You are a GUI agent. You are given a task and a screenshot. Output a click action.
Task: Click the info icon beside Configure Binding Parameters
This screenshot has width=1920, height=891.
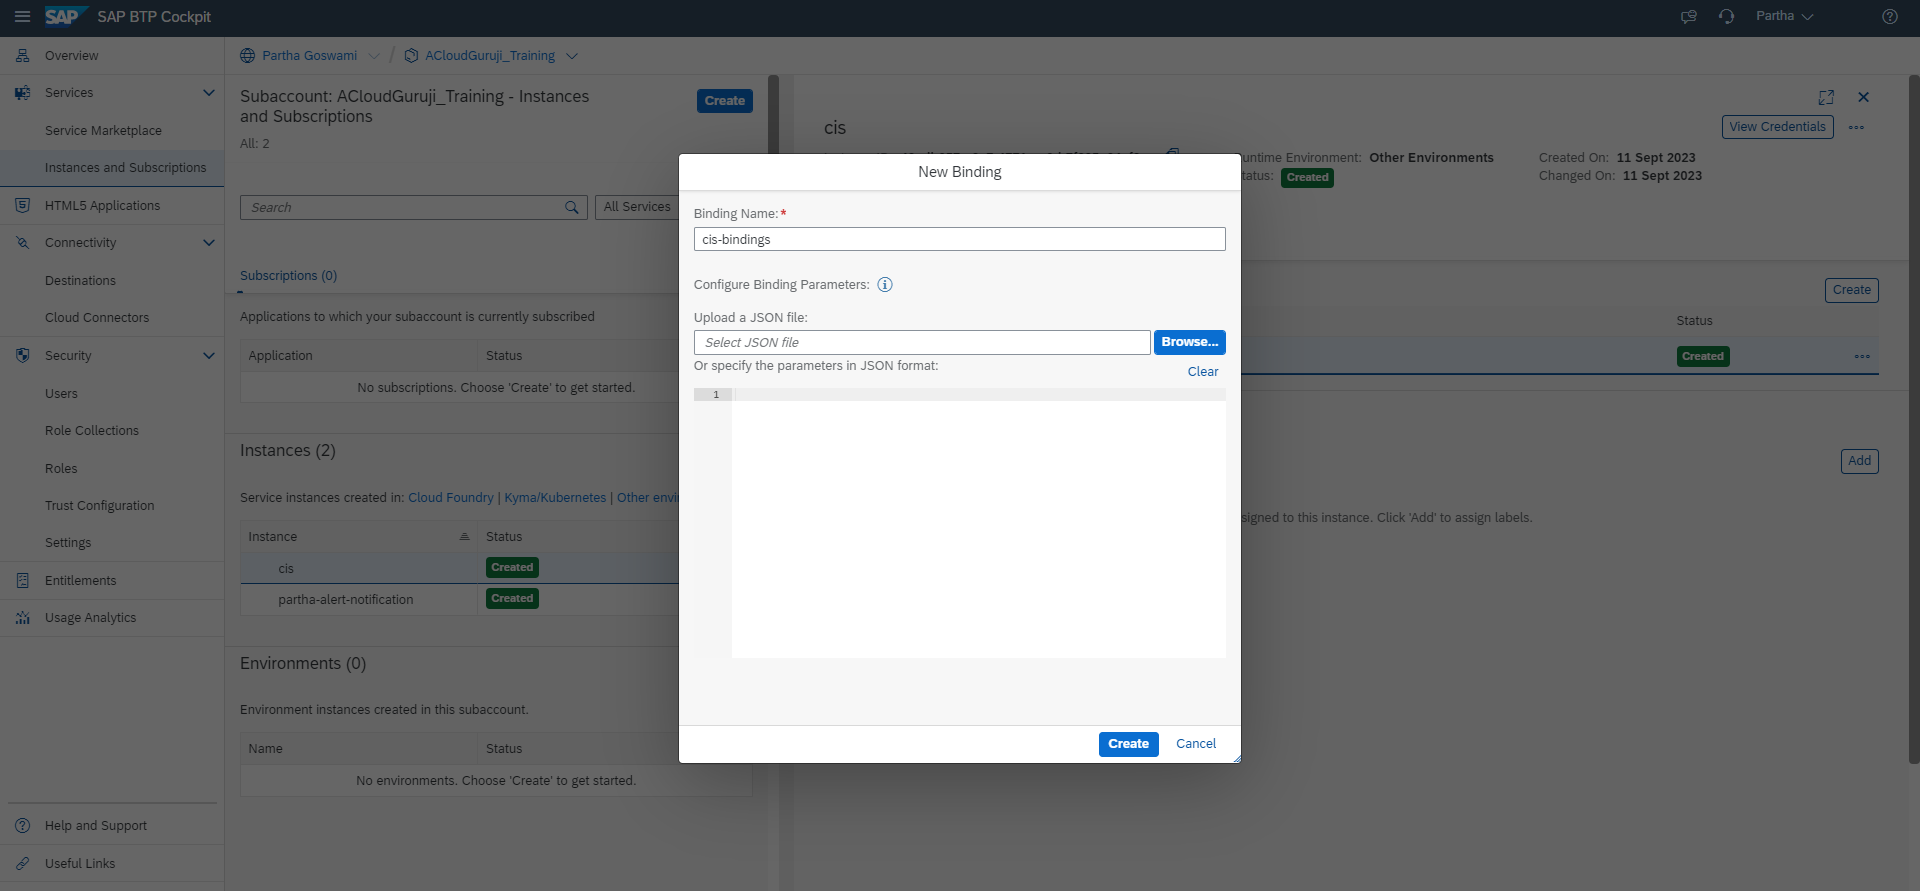coord(885,285)
